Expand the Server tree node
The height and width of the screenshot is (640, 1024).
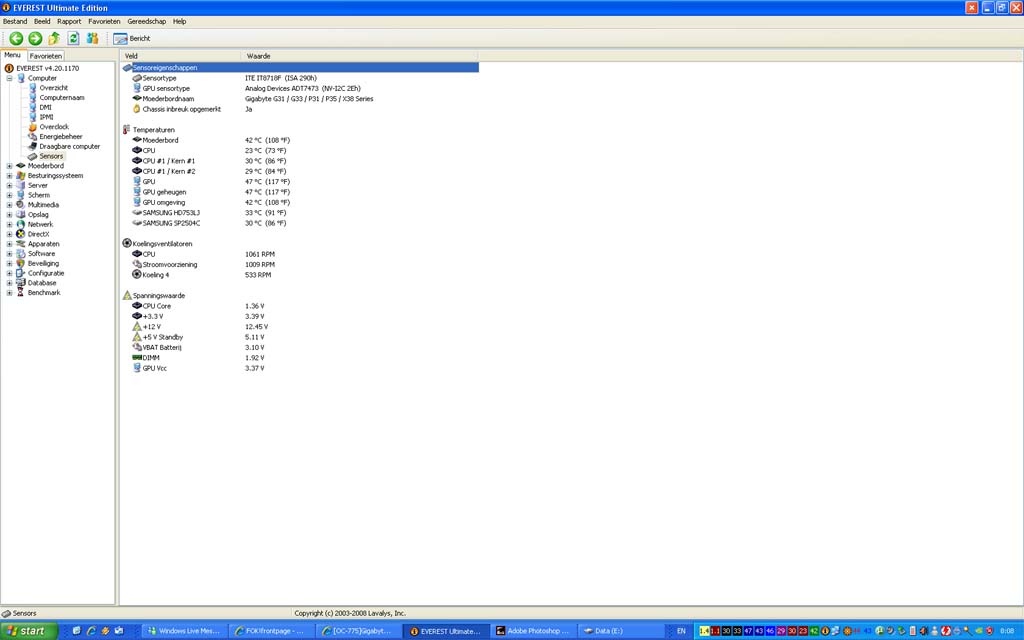click(x=9, y=185)
